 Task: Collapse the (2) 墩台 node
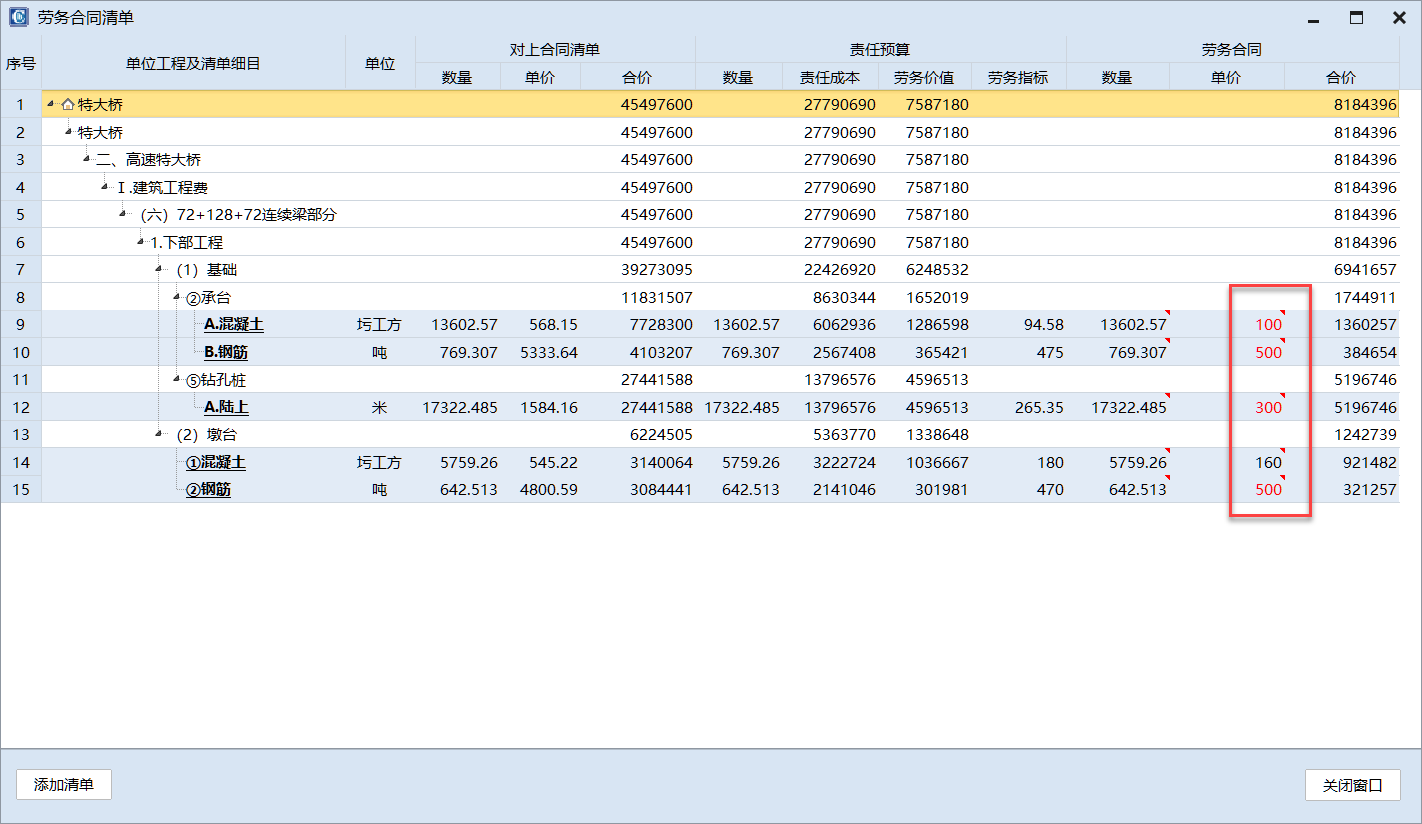point(159,434)
